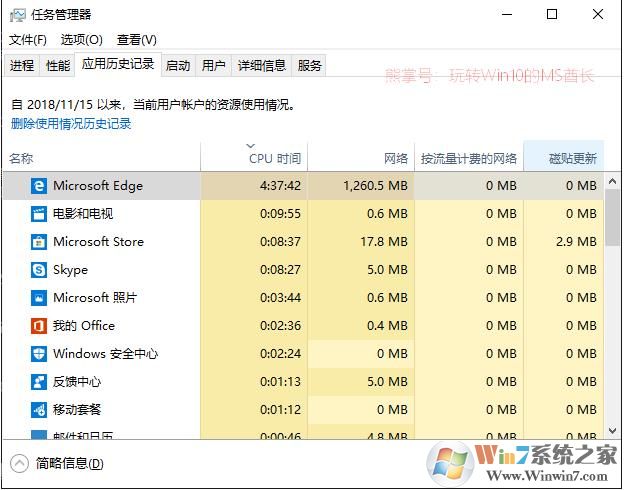Select the 反馈中心 row name
Image resolution: width=624 pixels, height=490 pixels.
point(77,382)
